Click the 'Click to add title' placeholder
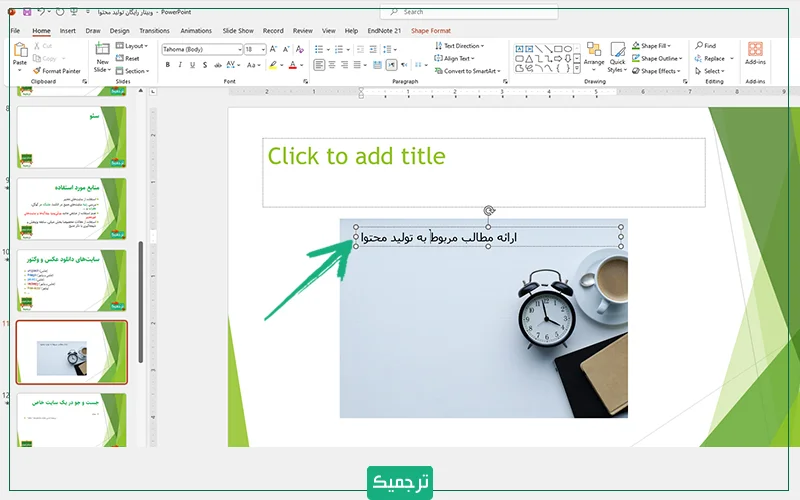Image resolution: width=800 pixels, height=500 pixels. click(484, 172)
